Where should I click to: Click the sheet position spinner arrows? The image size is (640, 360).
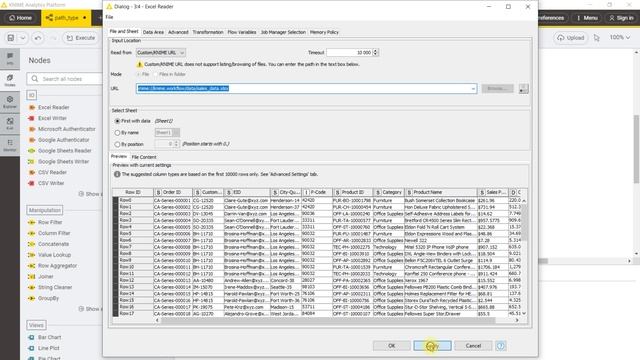176,144
